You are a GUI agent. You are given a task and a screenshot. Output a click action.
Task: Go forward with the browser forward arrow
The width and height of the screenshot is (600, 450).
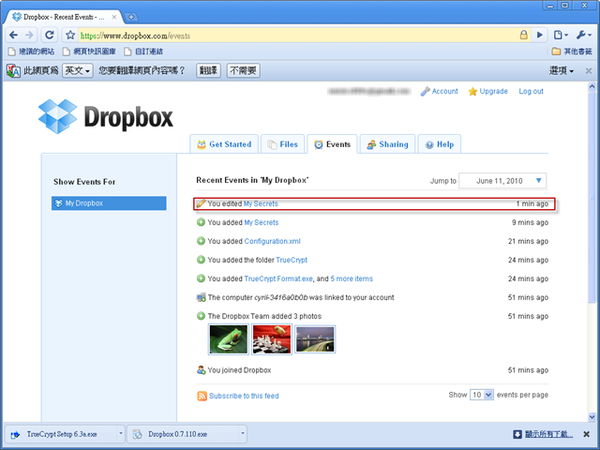29,35
